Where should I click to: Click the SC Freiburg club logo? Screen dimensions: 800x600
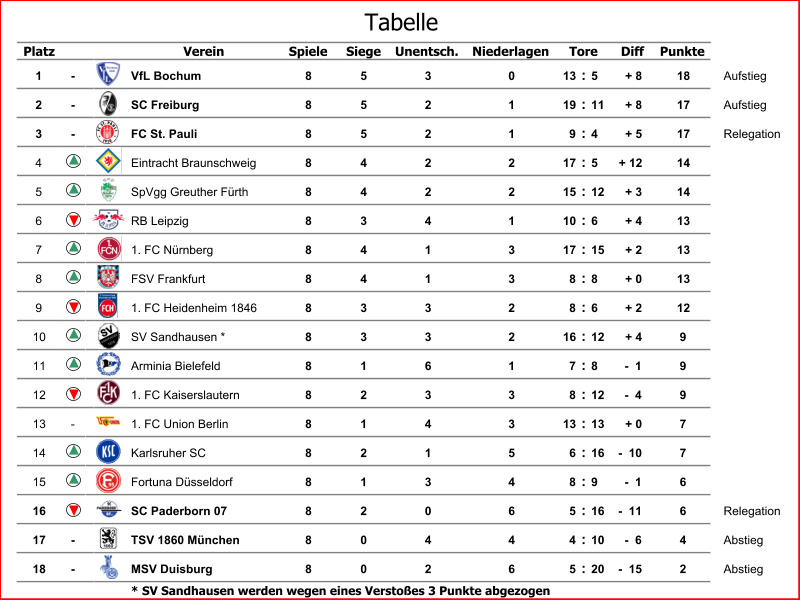click(x=108, y=104)
